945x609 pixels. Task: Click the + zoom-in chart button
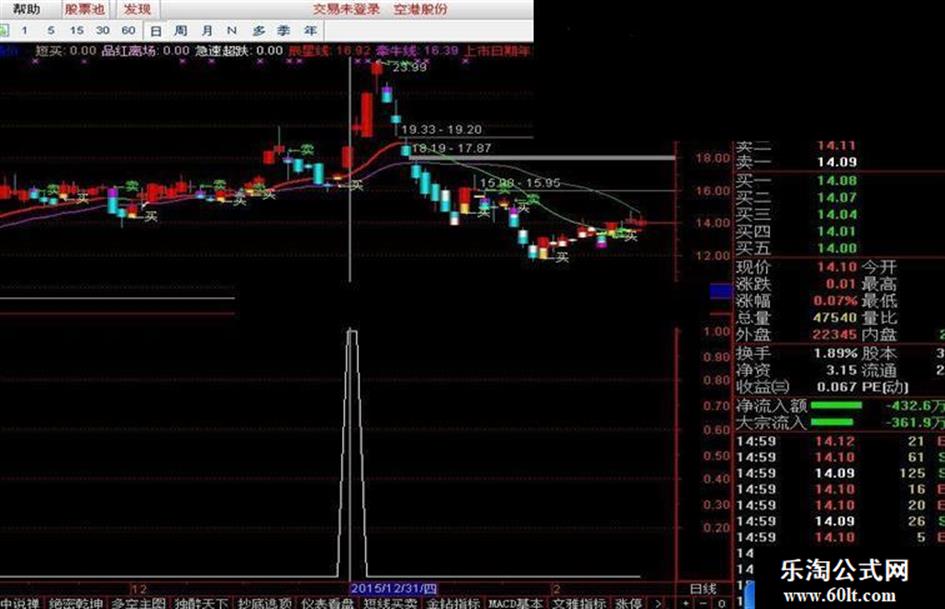pyautogui.click(x=686, y=602)
